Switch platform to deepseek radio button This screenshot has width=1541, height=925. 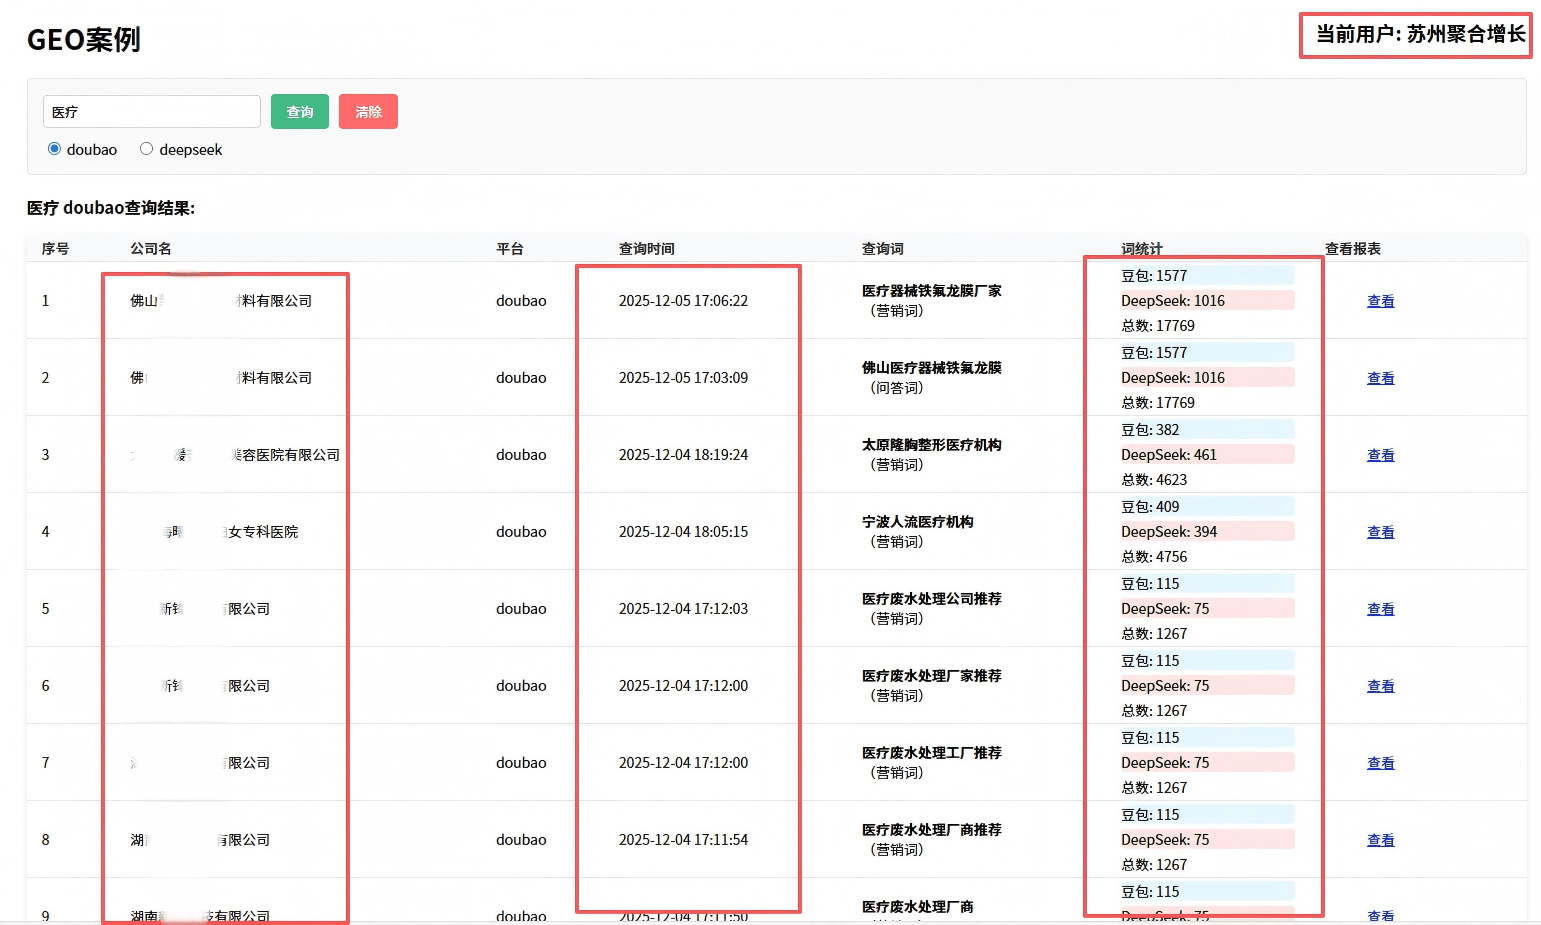(147, 149)
